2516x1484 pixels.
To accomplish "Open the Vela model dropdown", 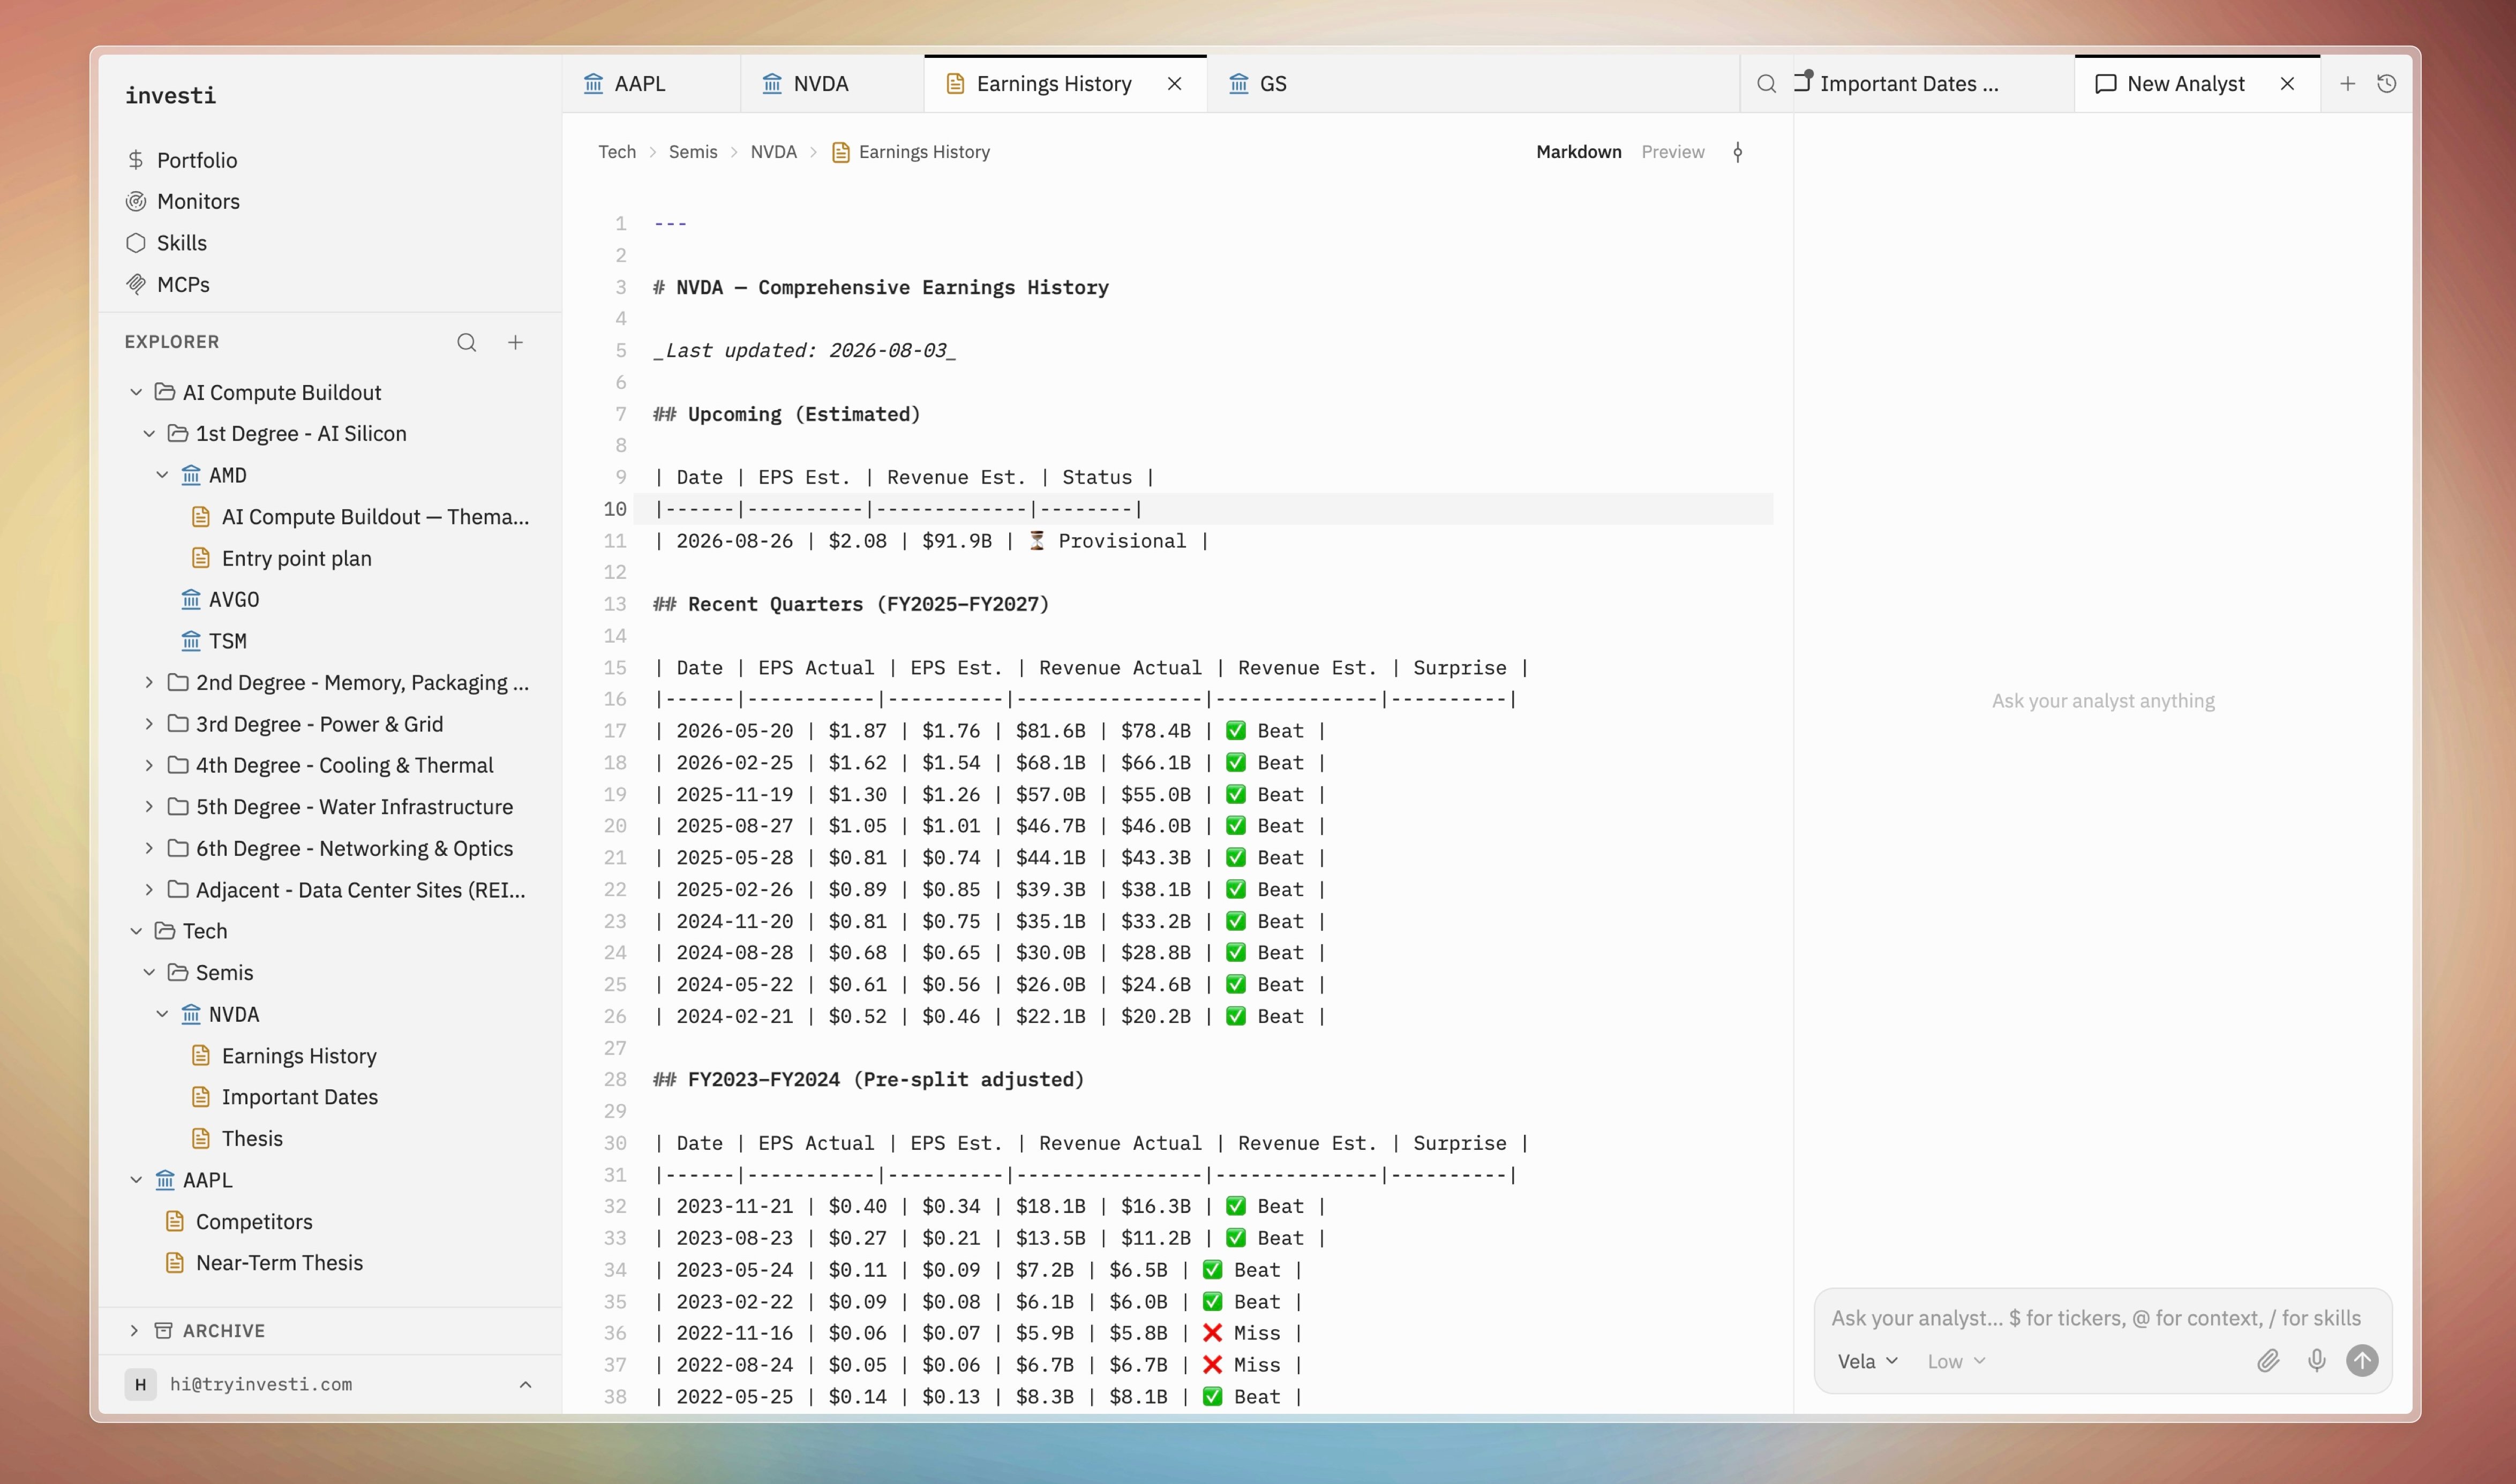I will pyautogui.click(x=1867, y=1362).
